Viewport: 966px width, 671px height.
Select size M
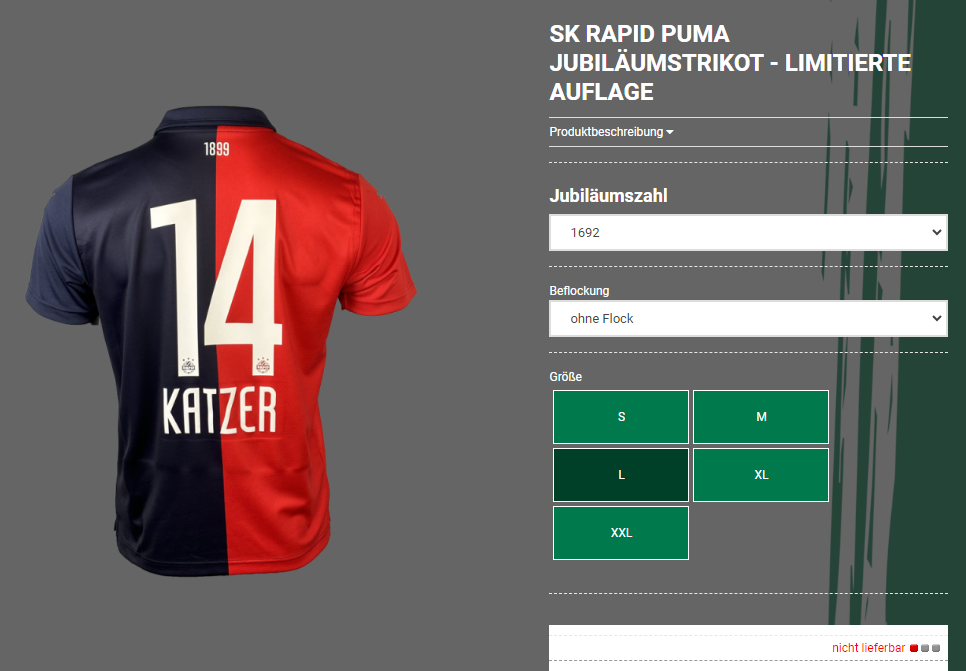pyautogui.click(x=761, y=417)
